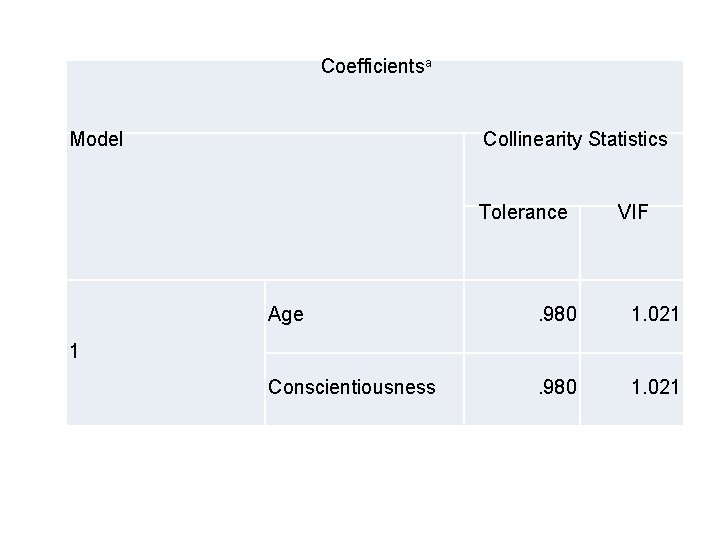This screenshot has height=540, width=720.
Task: Click Conscientiousness Tolerance value .980
Action: coord(558,387)
